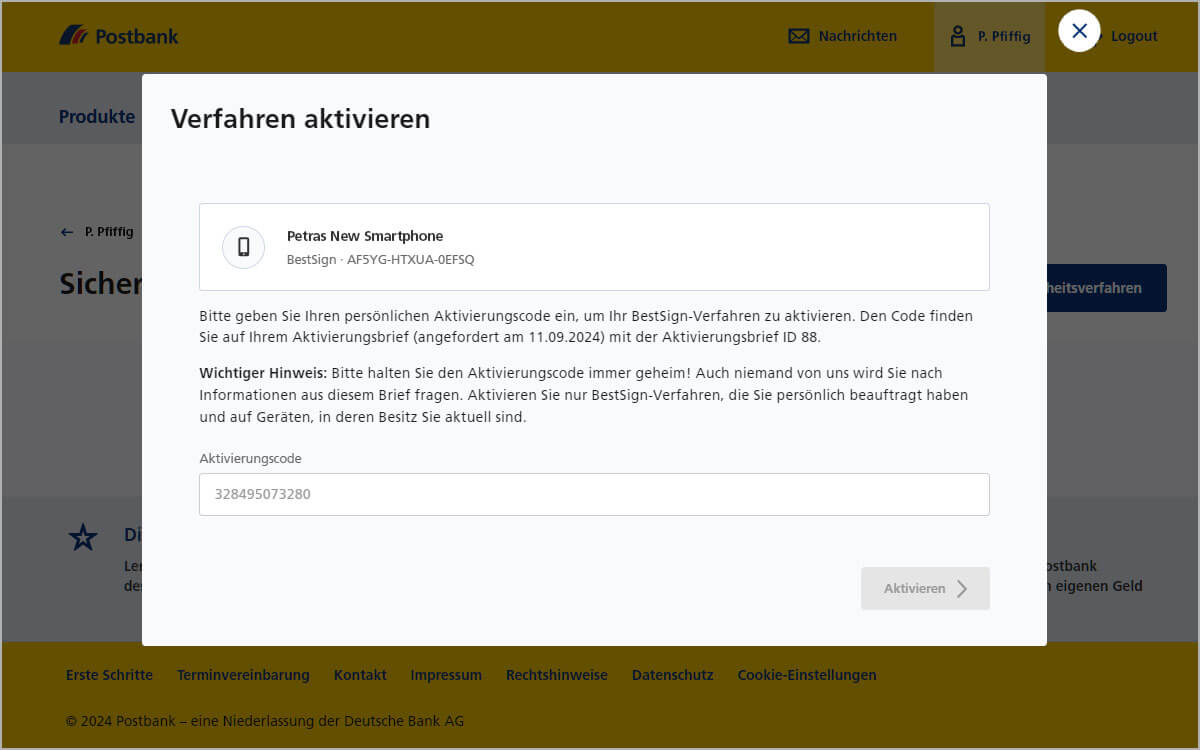Open the Impressum footer link

tap(446, 675)
